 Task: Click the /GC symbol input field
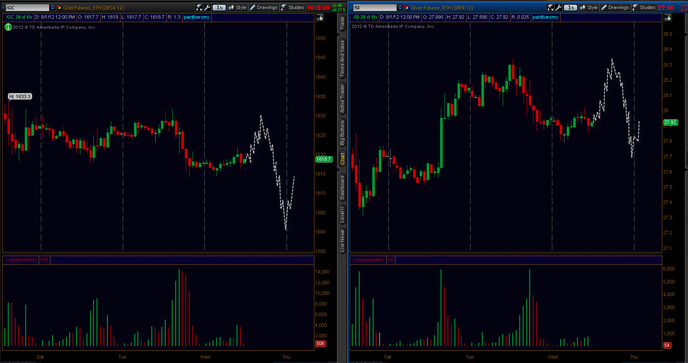(27, 7)
